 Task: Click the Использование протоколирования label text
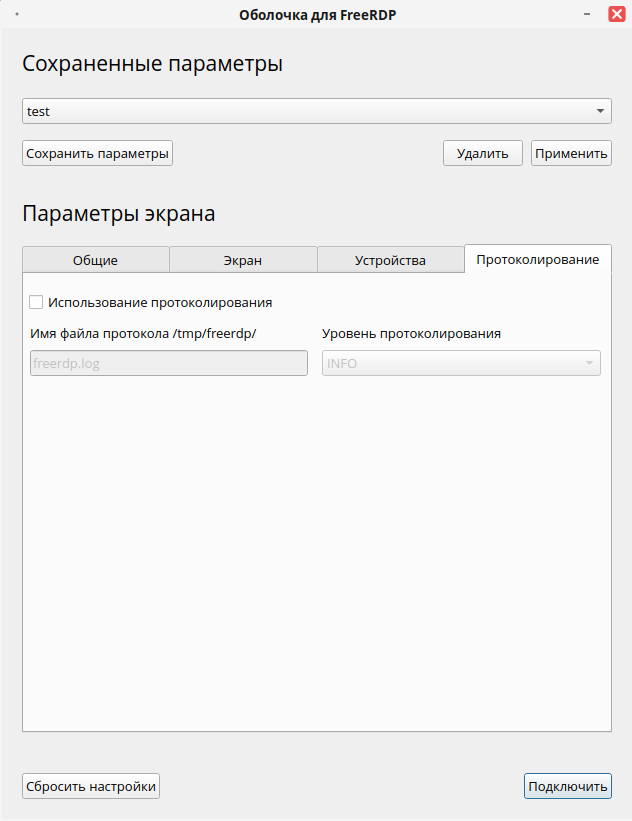[160, 302]
